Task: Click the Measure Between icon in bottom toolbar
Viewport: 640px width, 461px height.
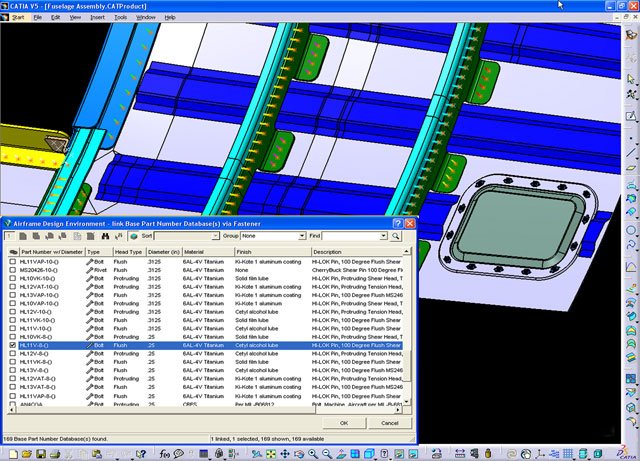Action: (460, 454)
